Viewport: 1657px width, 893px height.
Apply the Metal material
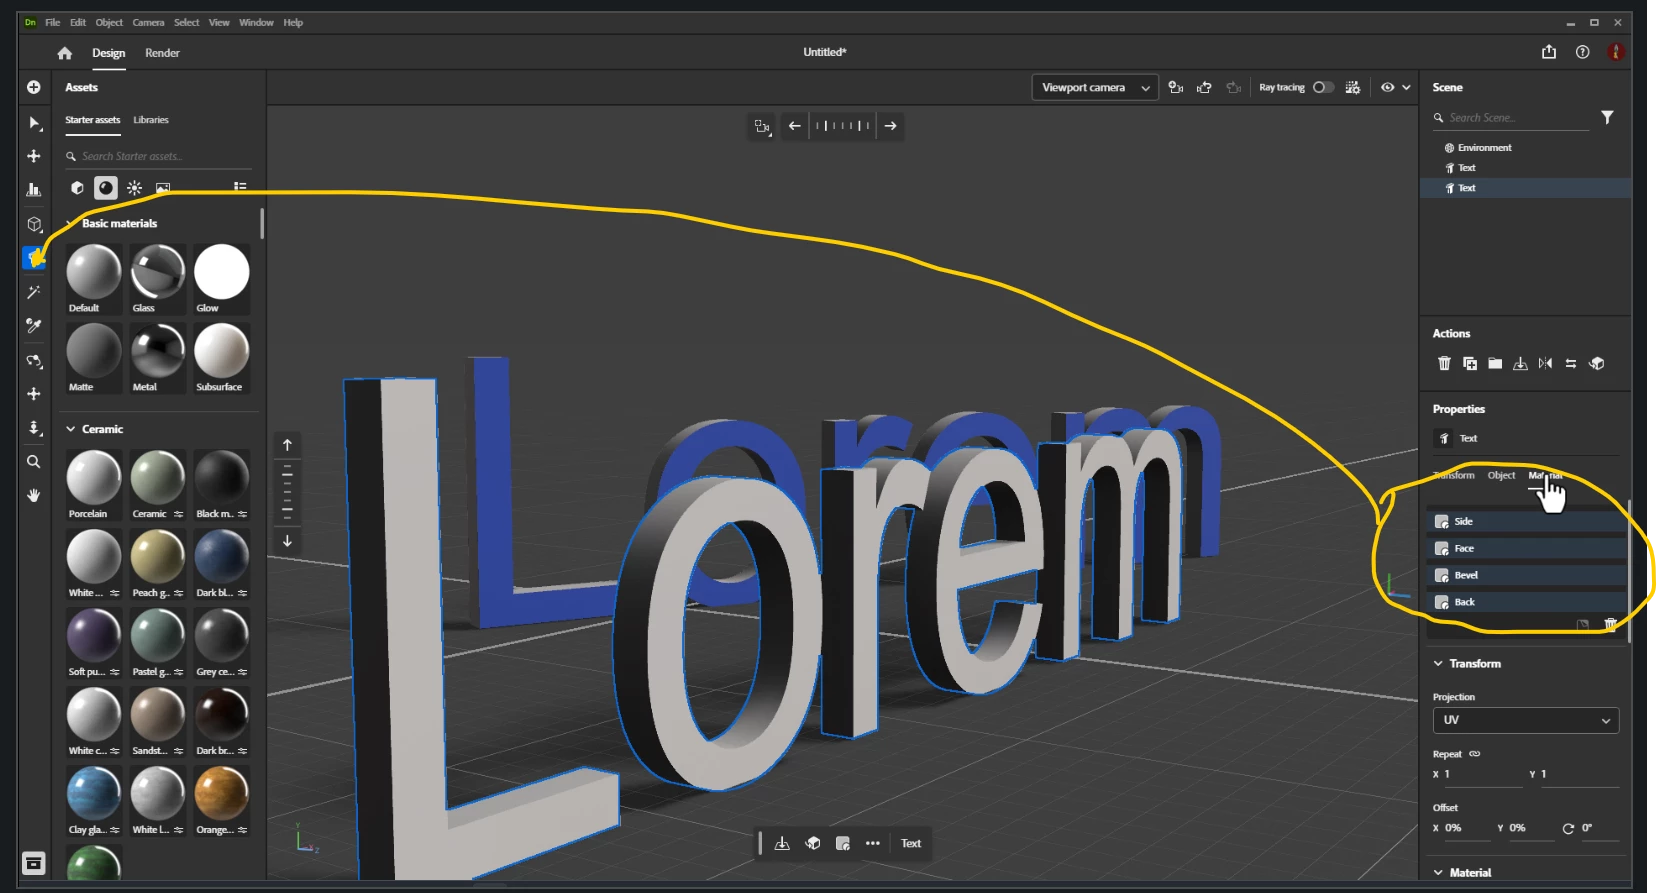pyautogui.click(x=157, y=357)
